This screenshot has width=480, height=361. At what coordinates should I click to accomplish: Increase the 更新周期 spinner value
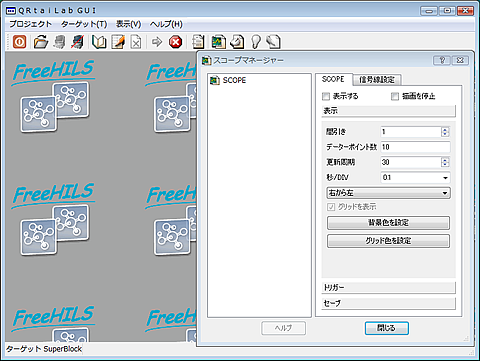click(x=445, y=160)
